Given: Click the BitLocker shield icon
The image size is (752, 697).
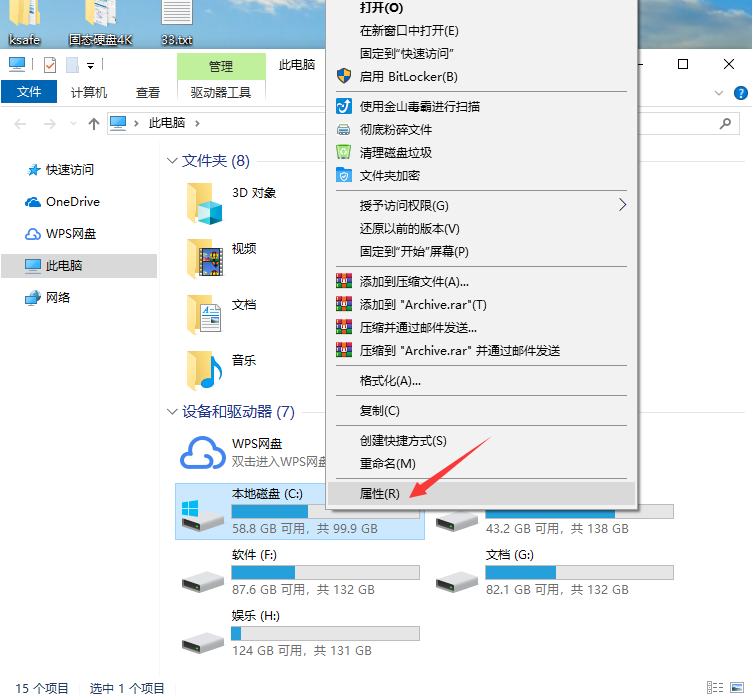Looking at the screenshot, I should (343, 76).
